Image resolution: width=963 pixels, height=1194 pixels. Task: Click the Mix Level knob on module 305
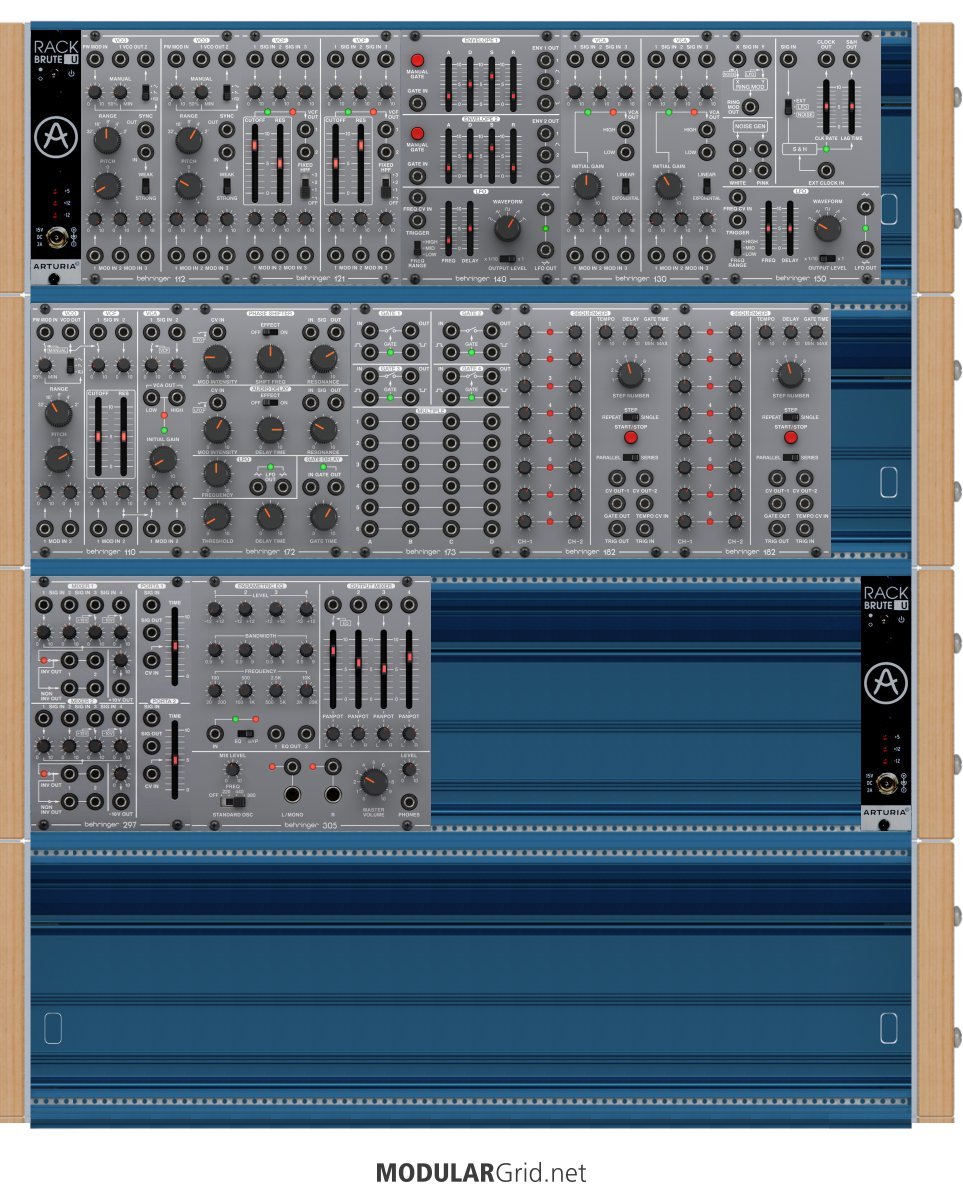pyautogui.click(x=233, y=769)
